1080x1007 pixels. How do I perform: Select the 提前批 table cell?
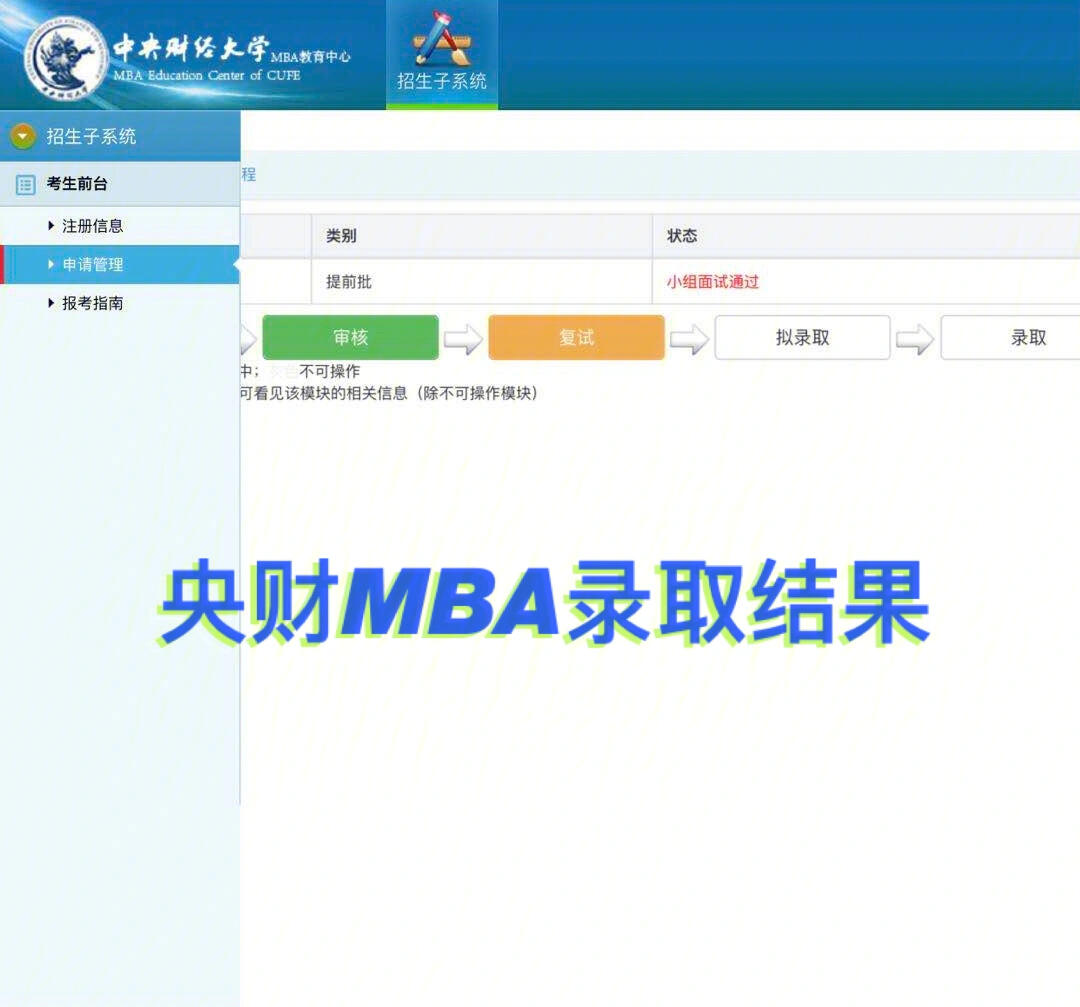click(x=481, y=282)
